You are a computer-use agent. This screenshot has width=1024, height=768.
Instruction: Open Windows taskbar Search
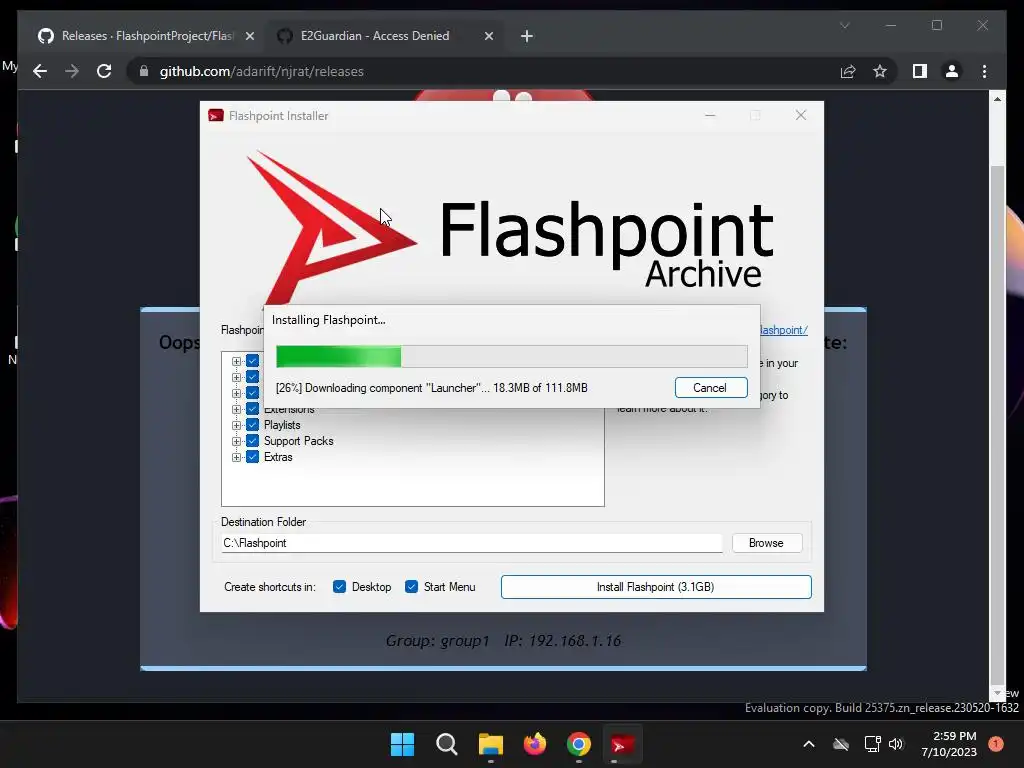pos(447,744)
